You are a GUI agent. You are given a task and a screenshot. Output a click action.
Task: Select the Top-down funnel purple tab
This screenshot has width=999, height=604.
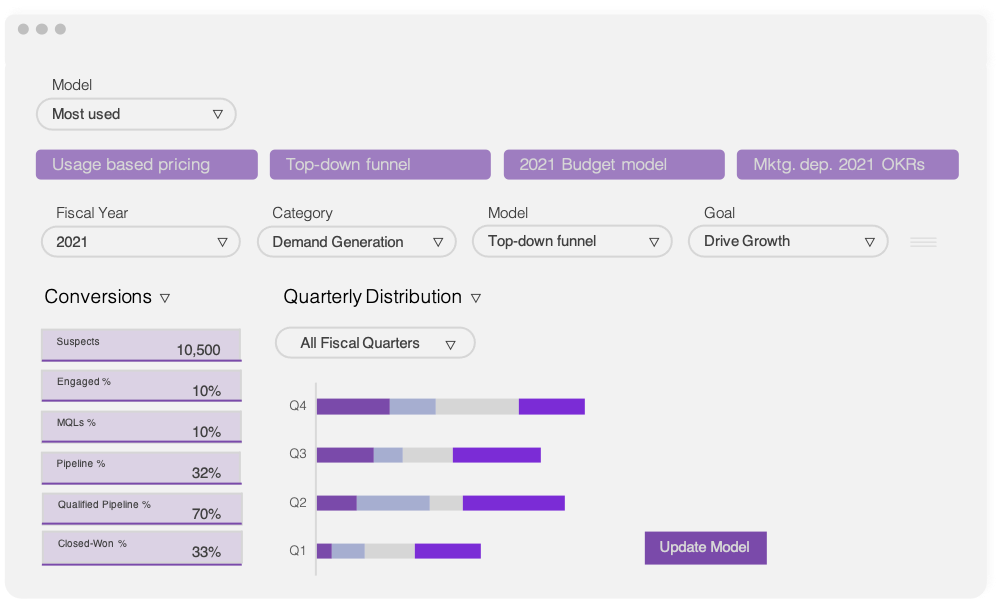380,164
